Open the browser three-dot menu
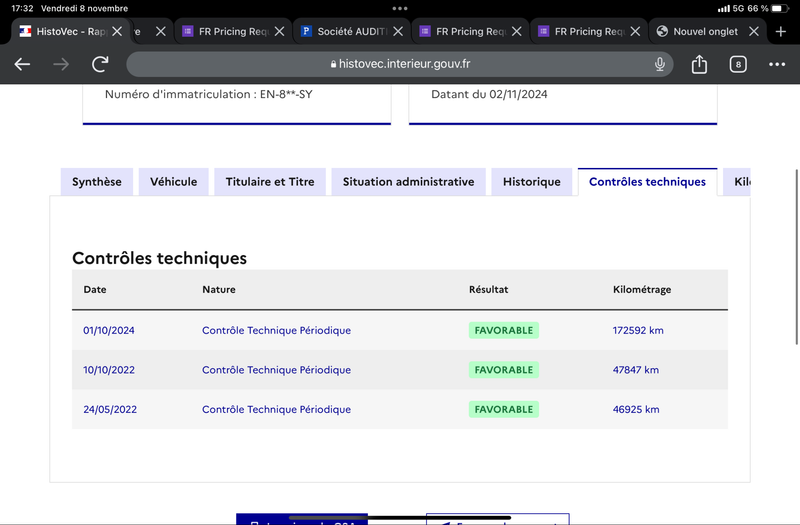This screenshot has width=800, height=525. click(x=777, y=64)
